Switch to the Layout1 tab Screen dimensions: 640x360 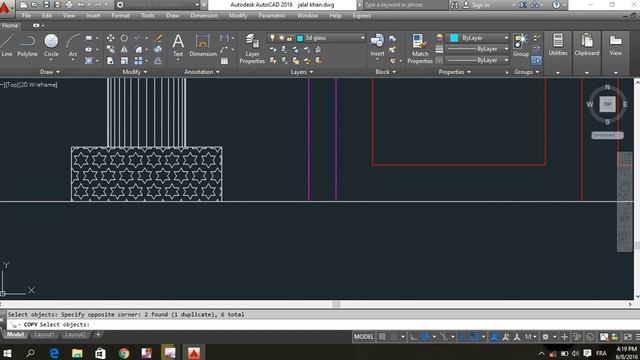pos(44,335)
